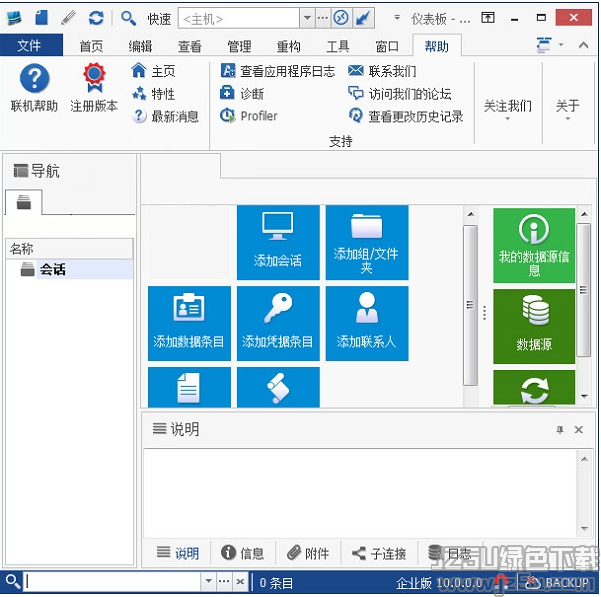The image size is (601, 597).
Task: Click the 添加凭据条目 key tile
Action: click(278, 323)
